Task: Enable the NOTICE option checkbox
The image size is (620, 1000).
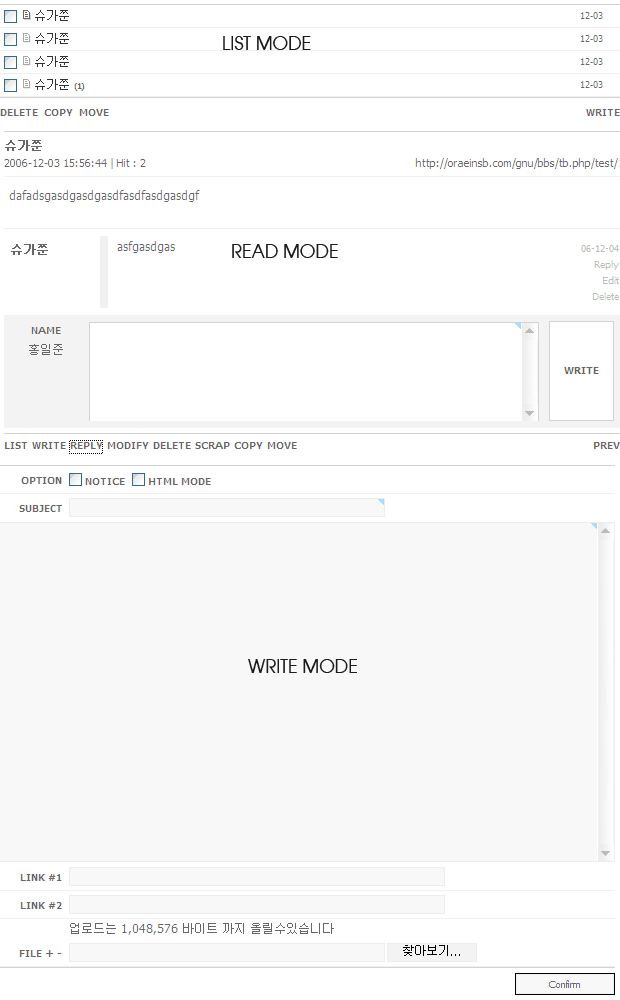Action: click(x=75, y=480)
